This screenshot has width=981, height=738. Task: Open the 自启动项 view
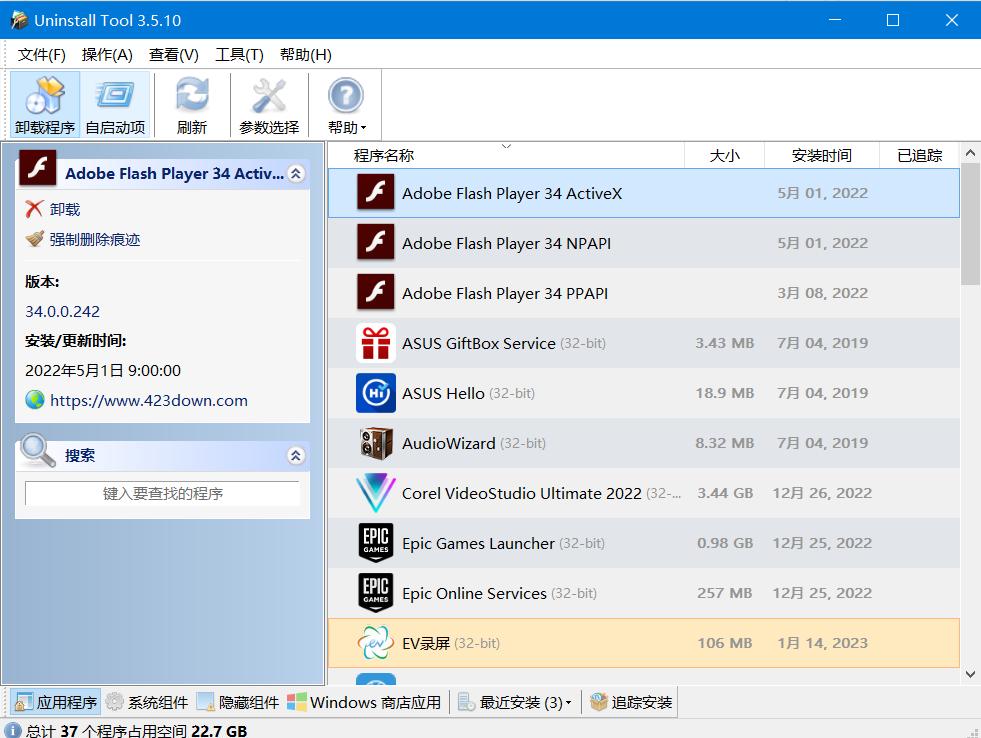[114, 100]
